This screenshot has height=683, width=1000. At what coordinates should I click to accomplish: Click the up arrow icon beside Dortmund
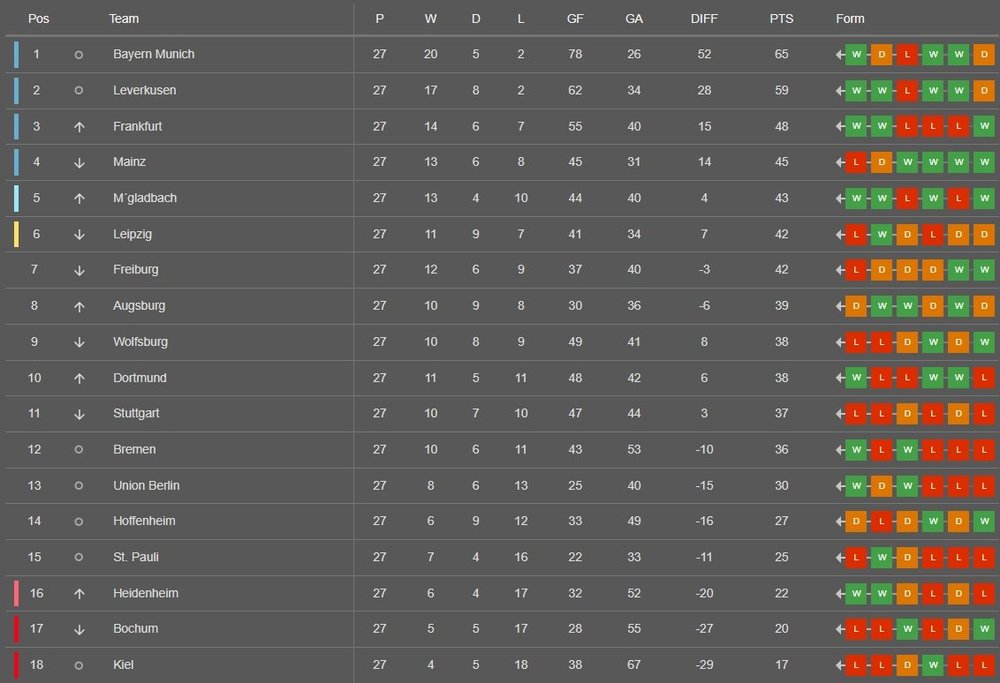pyautogui.click(x=79, y=378)
